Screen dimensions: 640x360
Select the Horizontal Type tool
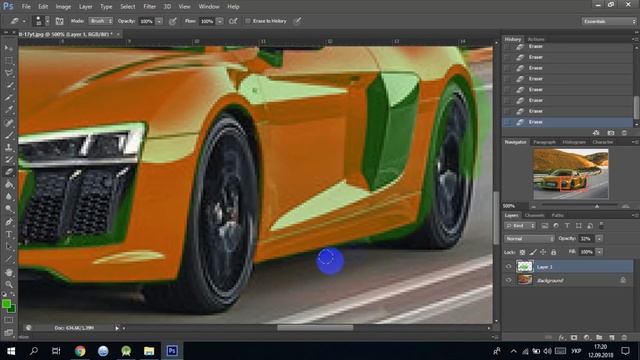tap(9, 234)
